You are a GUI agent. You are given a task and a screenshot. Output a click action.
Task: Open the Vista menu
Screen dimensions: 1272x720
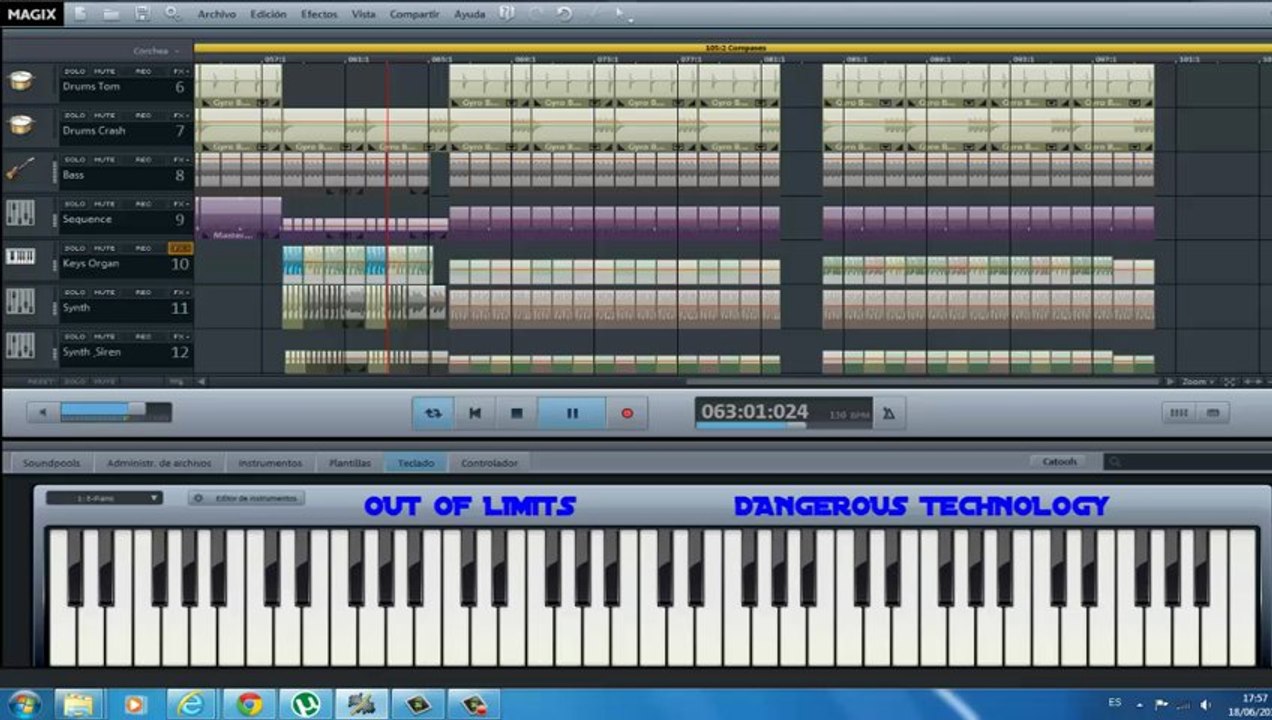point(364,14)
